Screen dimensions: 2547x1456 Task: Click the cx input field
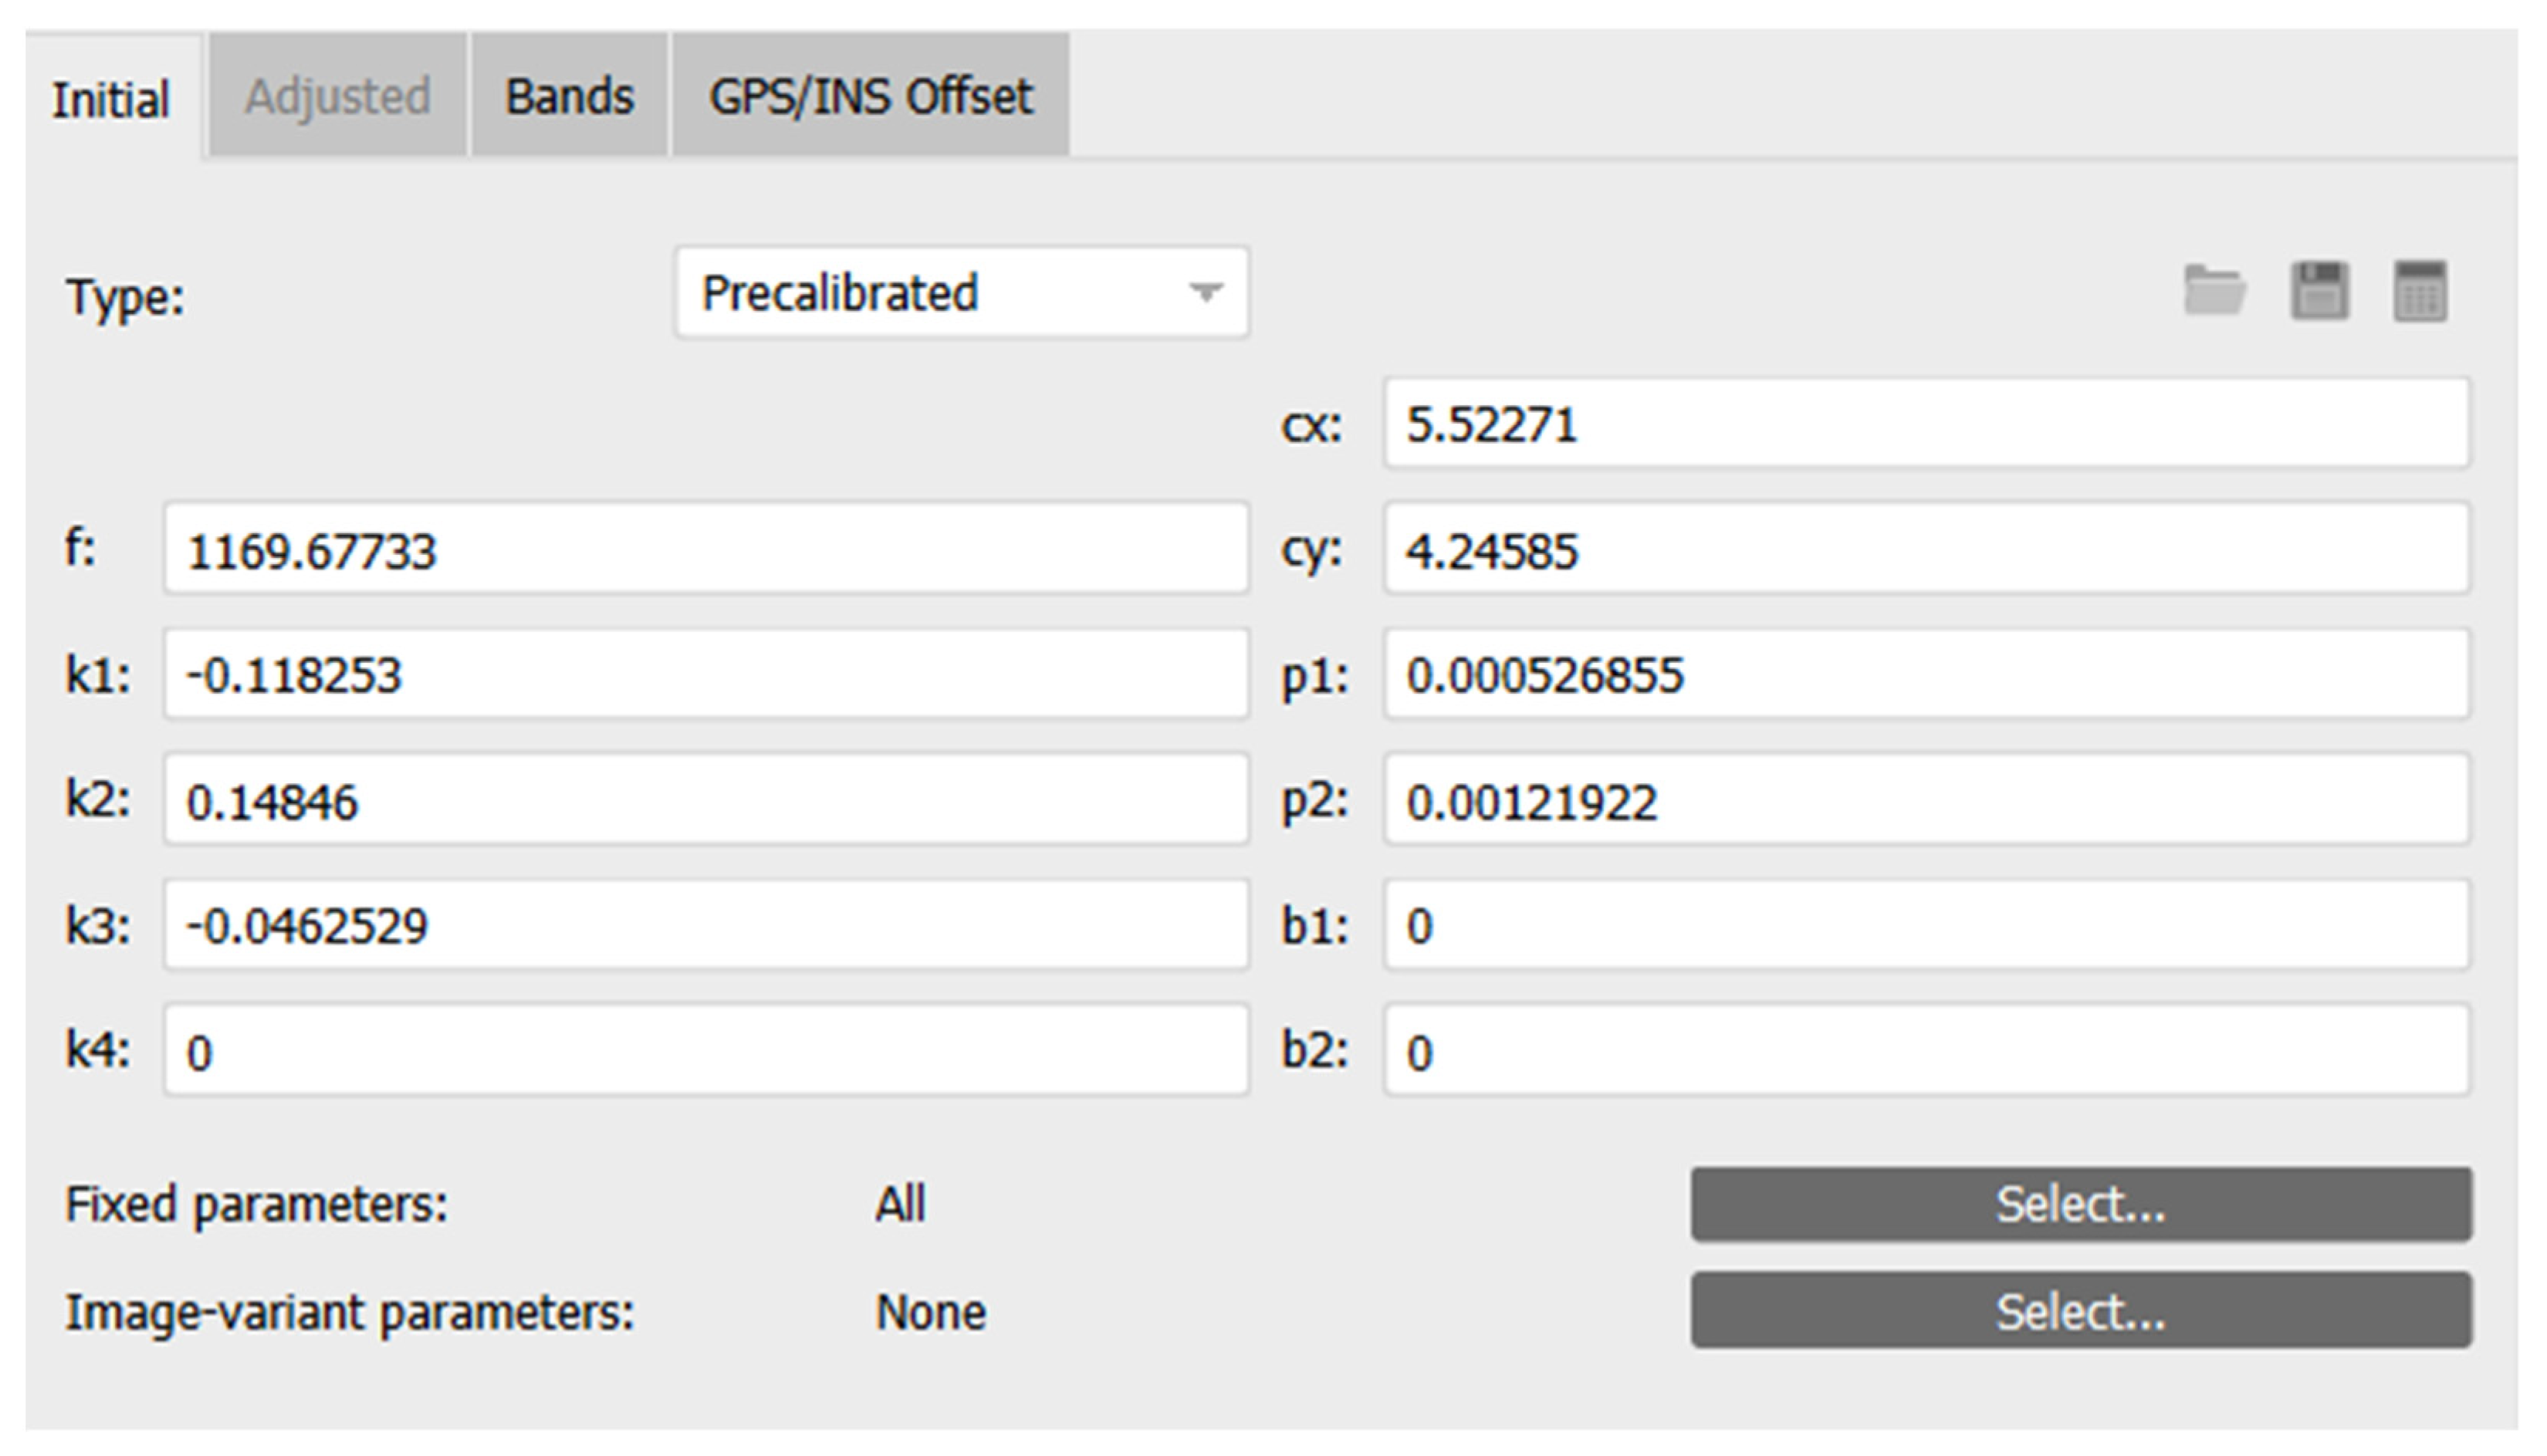(x=1926, y=424)
